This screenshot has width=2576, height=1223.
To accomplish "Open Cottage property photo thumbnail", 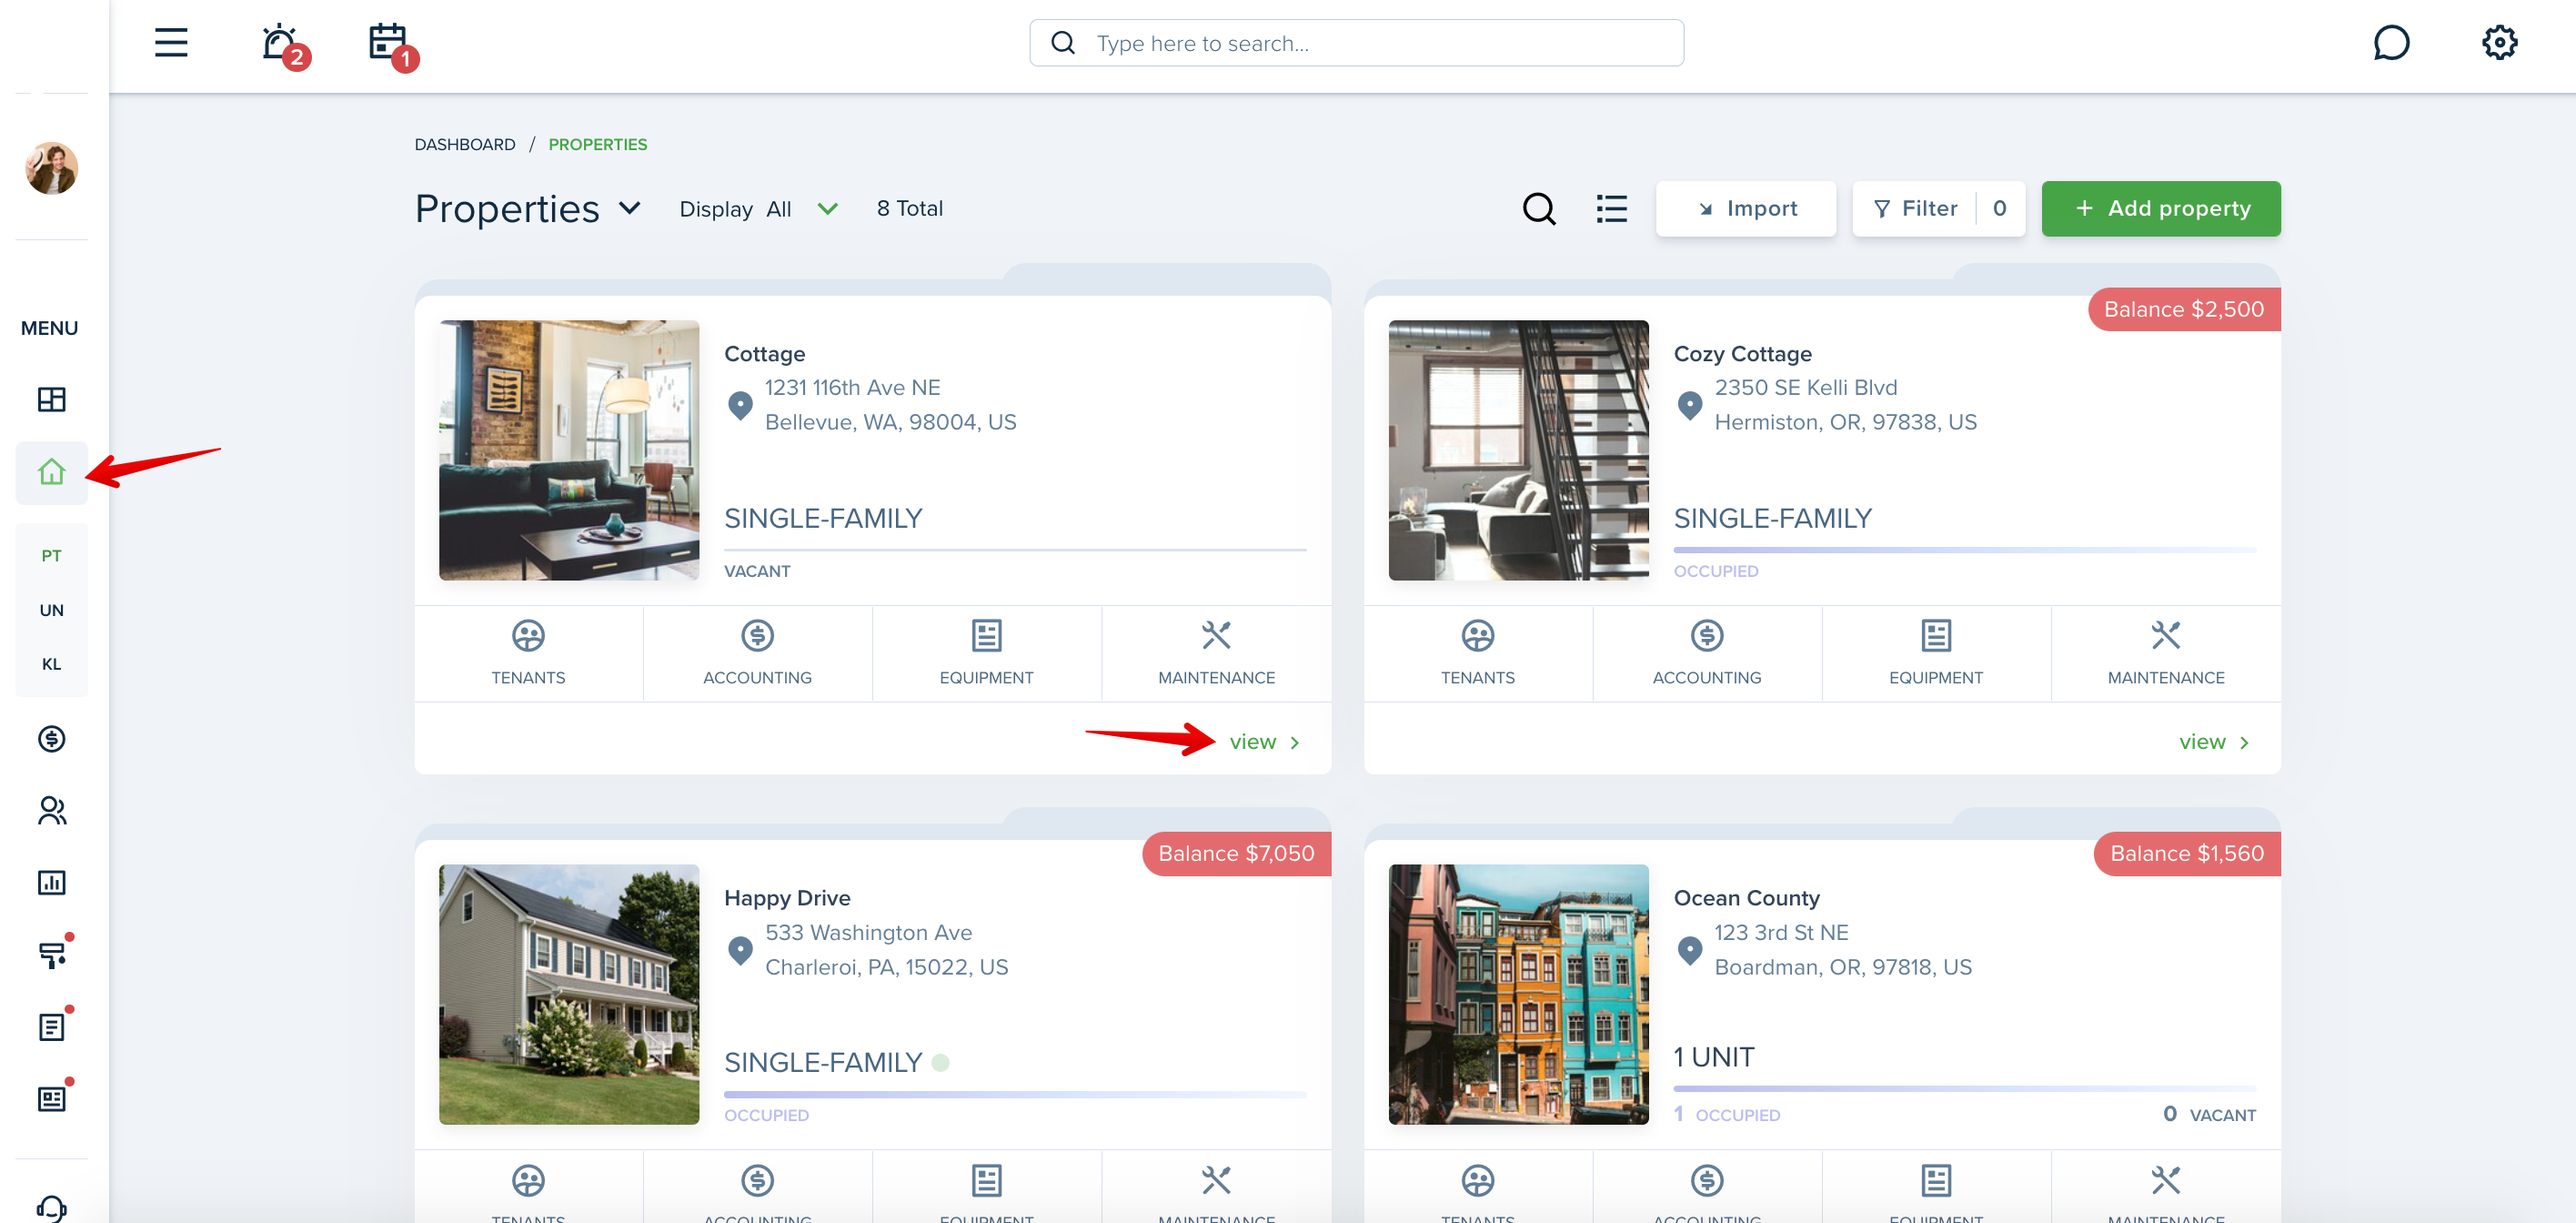I will (569, 450).
